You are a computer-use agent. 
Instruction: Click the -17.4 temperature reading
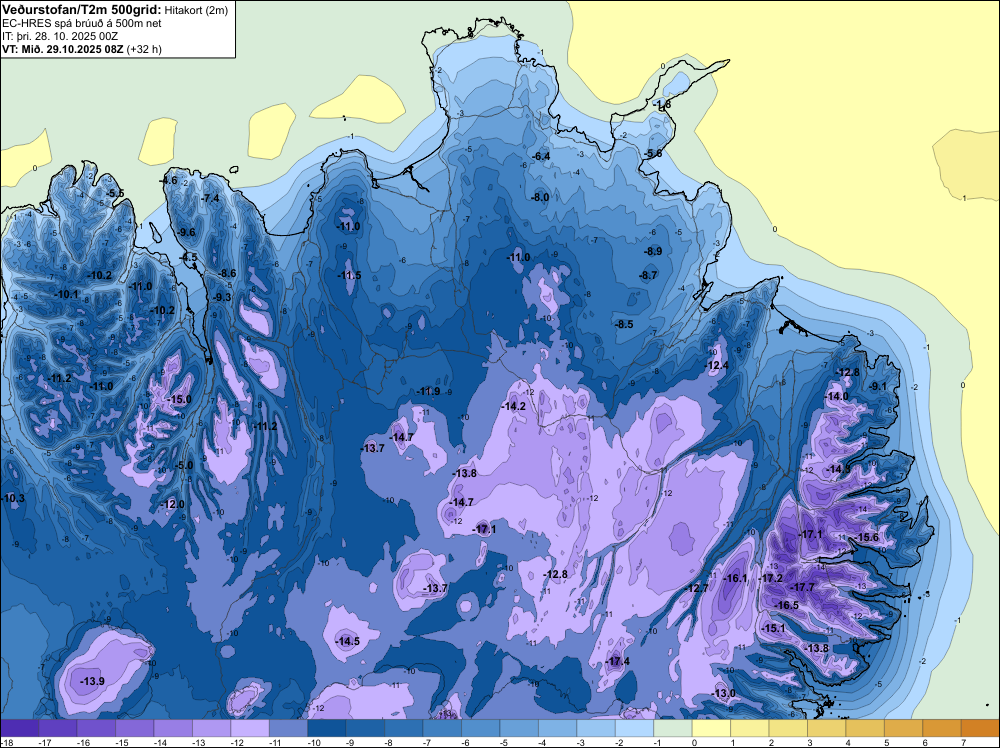coord(617,661)
